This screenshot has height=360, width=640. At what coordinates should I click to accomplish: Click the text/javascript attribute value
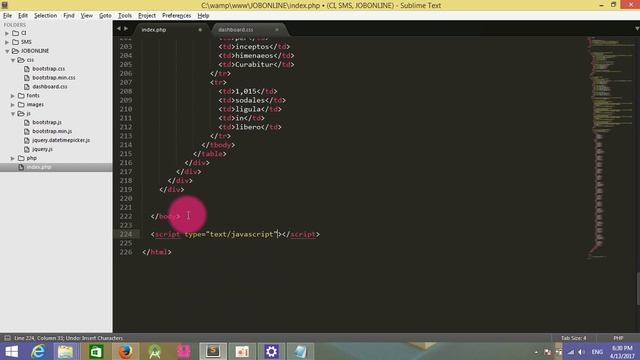pyautogui.click(x=242, y=234)
